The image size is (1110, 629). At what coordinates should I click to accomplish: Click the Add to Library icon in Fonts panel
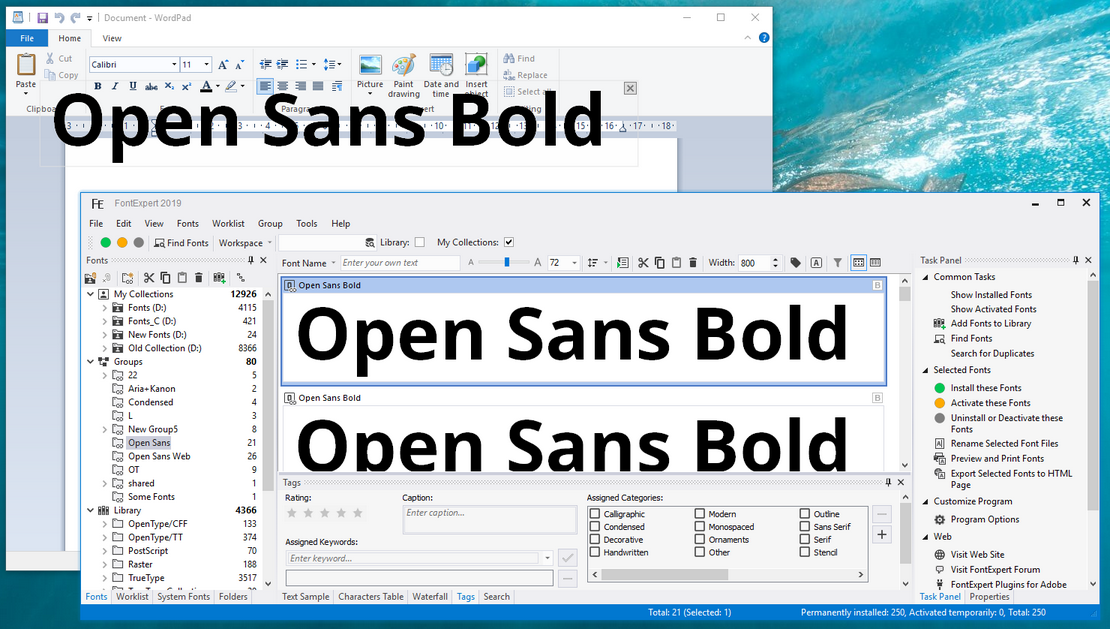219,277
